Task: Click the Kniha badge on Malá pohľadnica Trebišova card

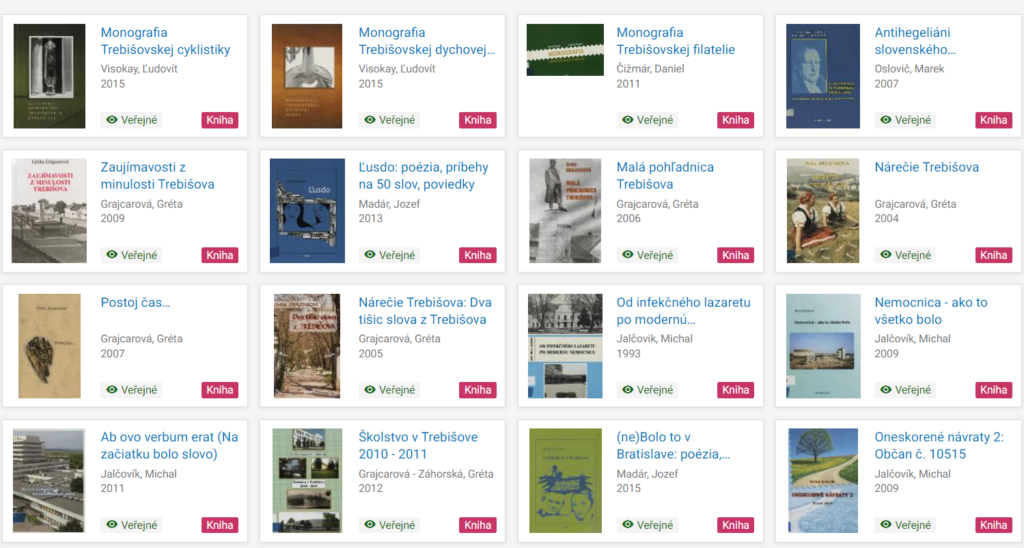Action: pos(735,255)
